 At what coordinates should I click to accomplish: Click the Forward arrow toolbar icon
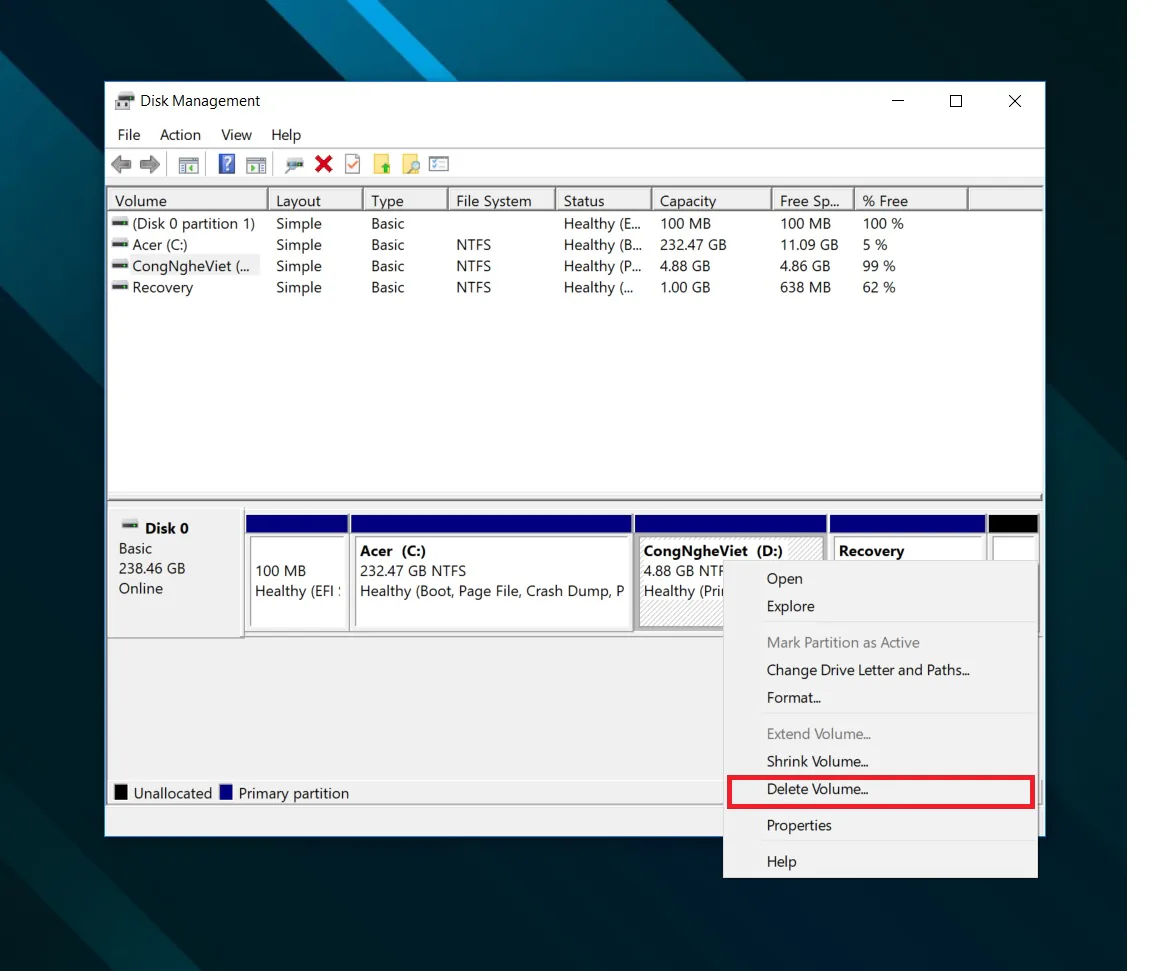click(150, 165)
